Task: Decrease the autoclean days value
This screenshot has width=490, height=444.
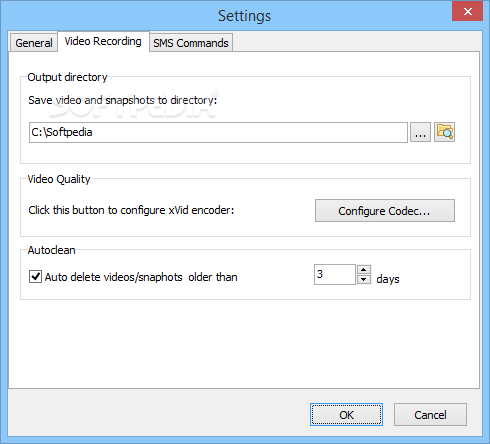Action: click(x=364, y=279)
